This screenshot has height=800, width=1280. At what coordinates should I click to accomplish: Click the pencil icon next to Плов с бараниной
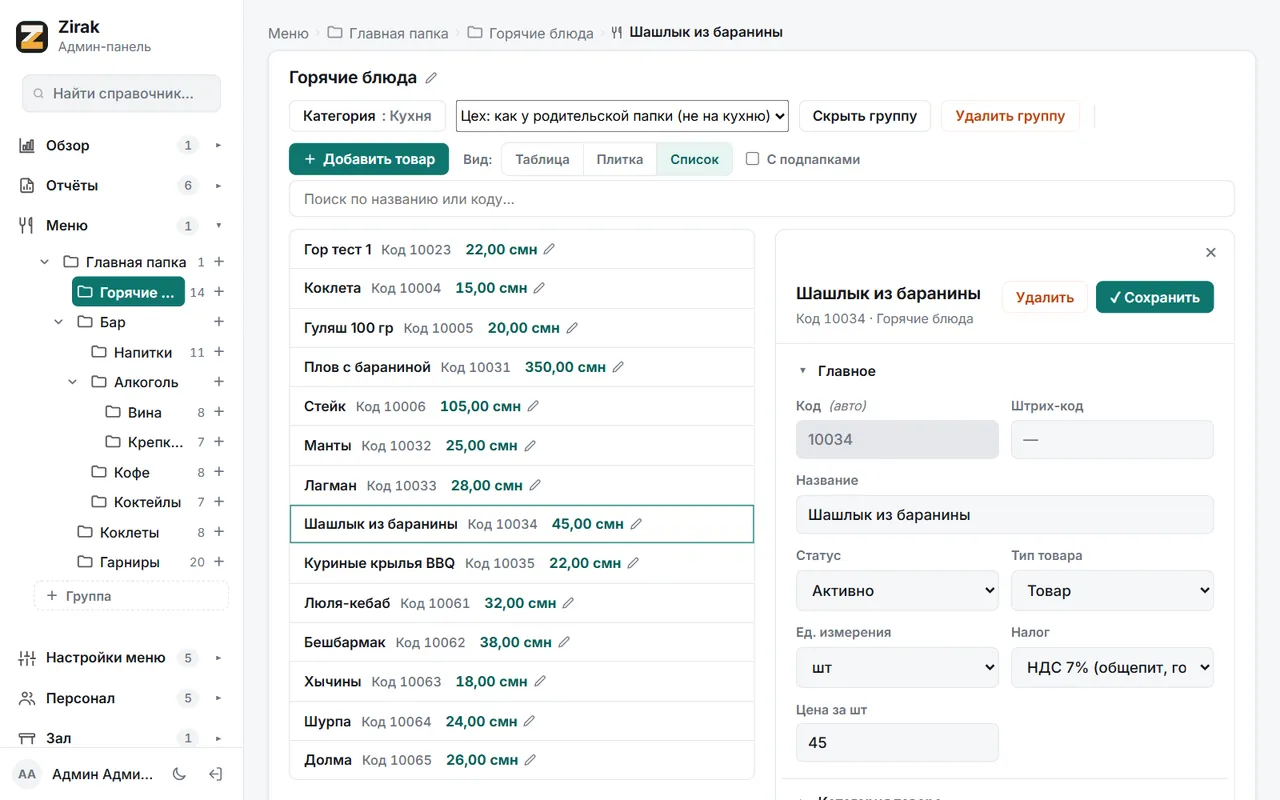tap(618, 367)
